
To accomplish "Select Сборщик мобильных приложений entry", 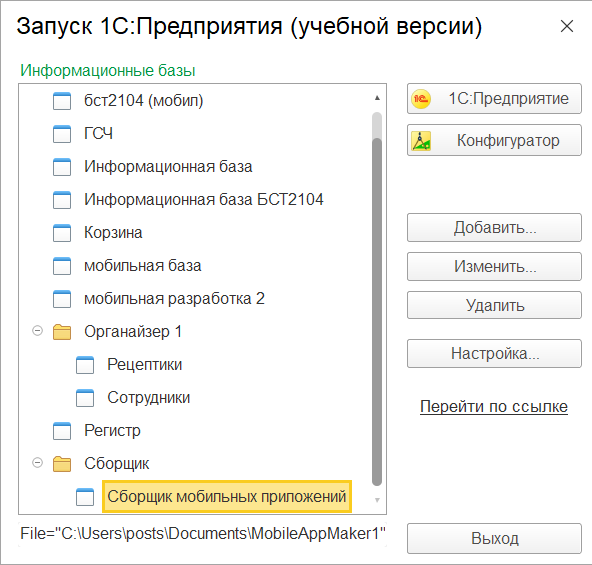I will click(x=227, y=497).
